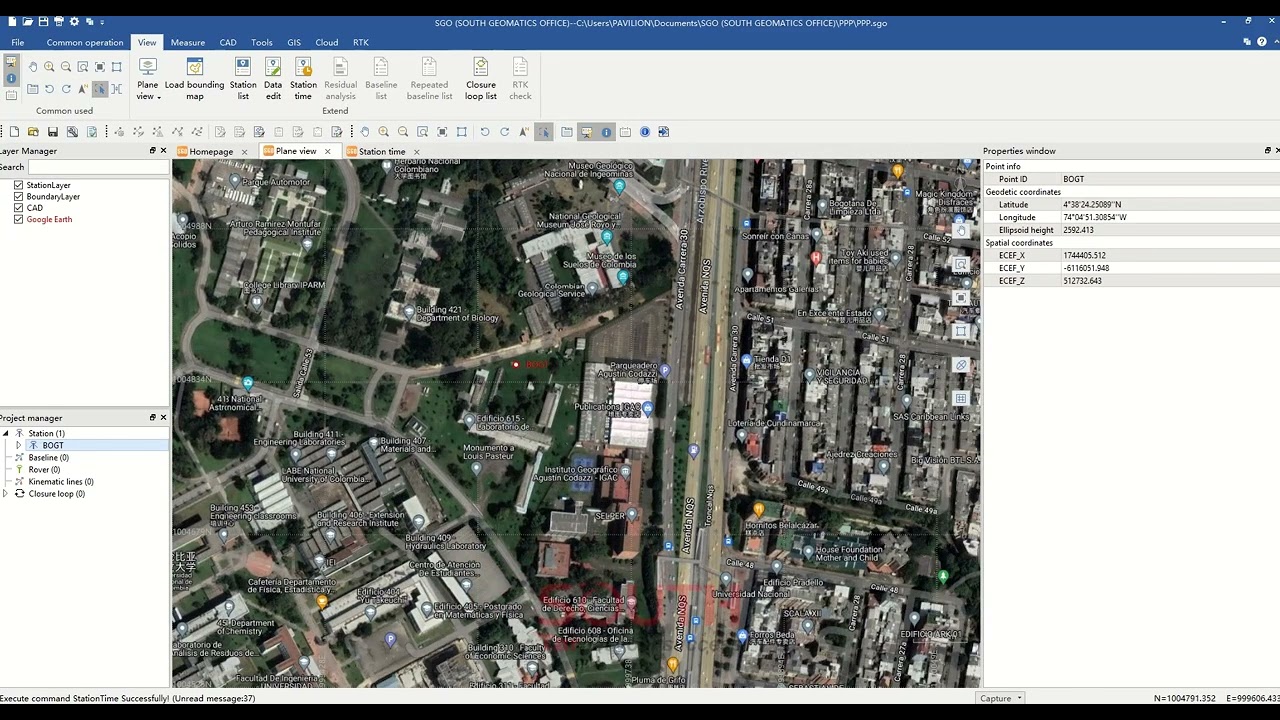1280x720 pixels.
Task: Click the settings gear in title bar
Action: [74, 22]
